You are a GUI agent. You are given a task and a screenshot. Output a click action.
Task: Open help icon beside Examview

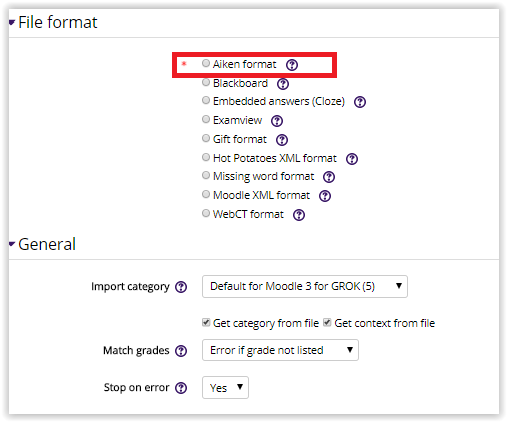tap(277, 121)
